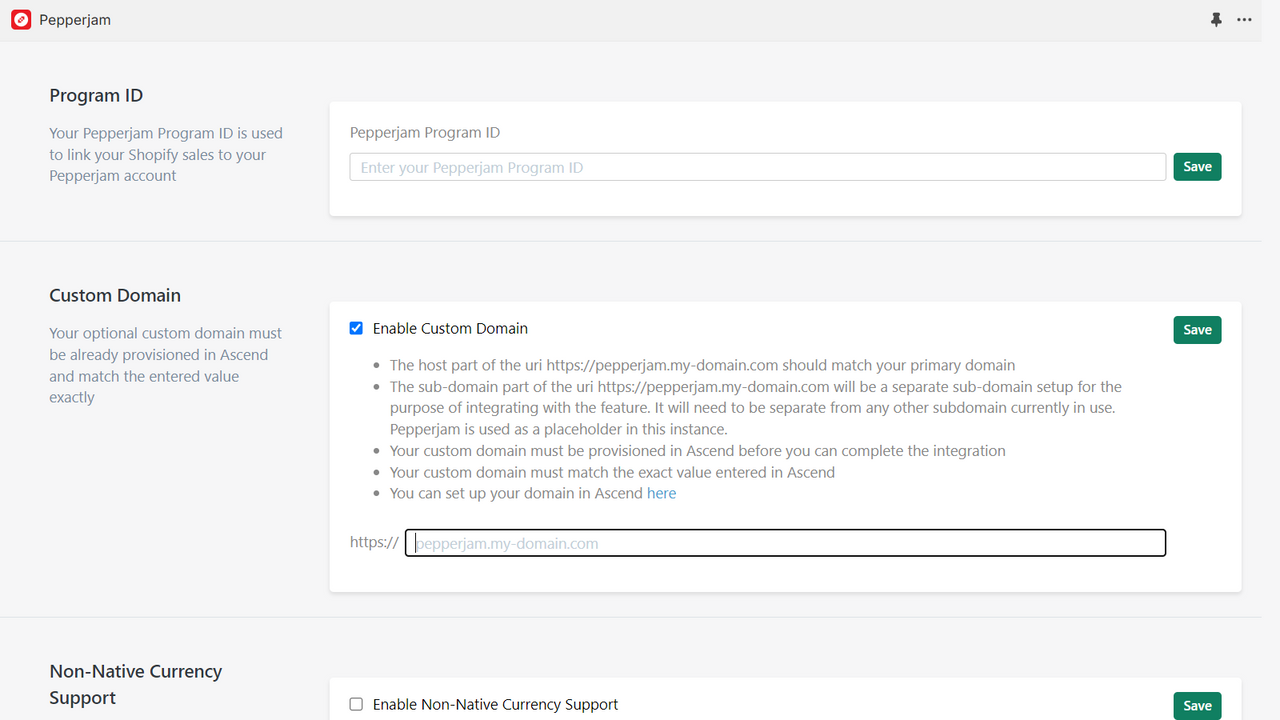Viewport: 1280px width, 720px height.
Task: Click bullet 'must be provisioned in Ascend before'
Action: (x=698, y=451)
